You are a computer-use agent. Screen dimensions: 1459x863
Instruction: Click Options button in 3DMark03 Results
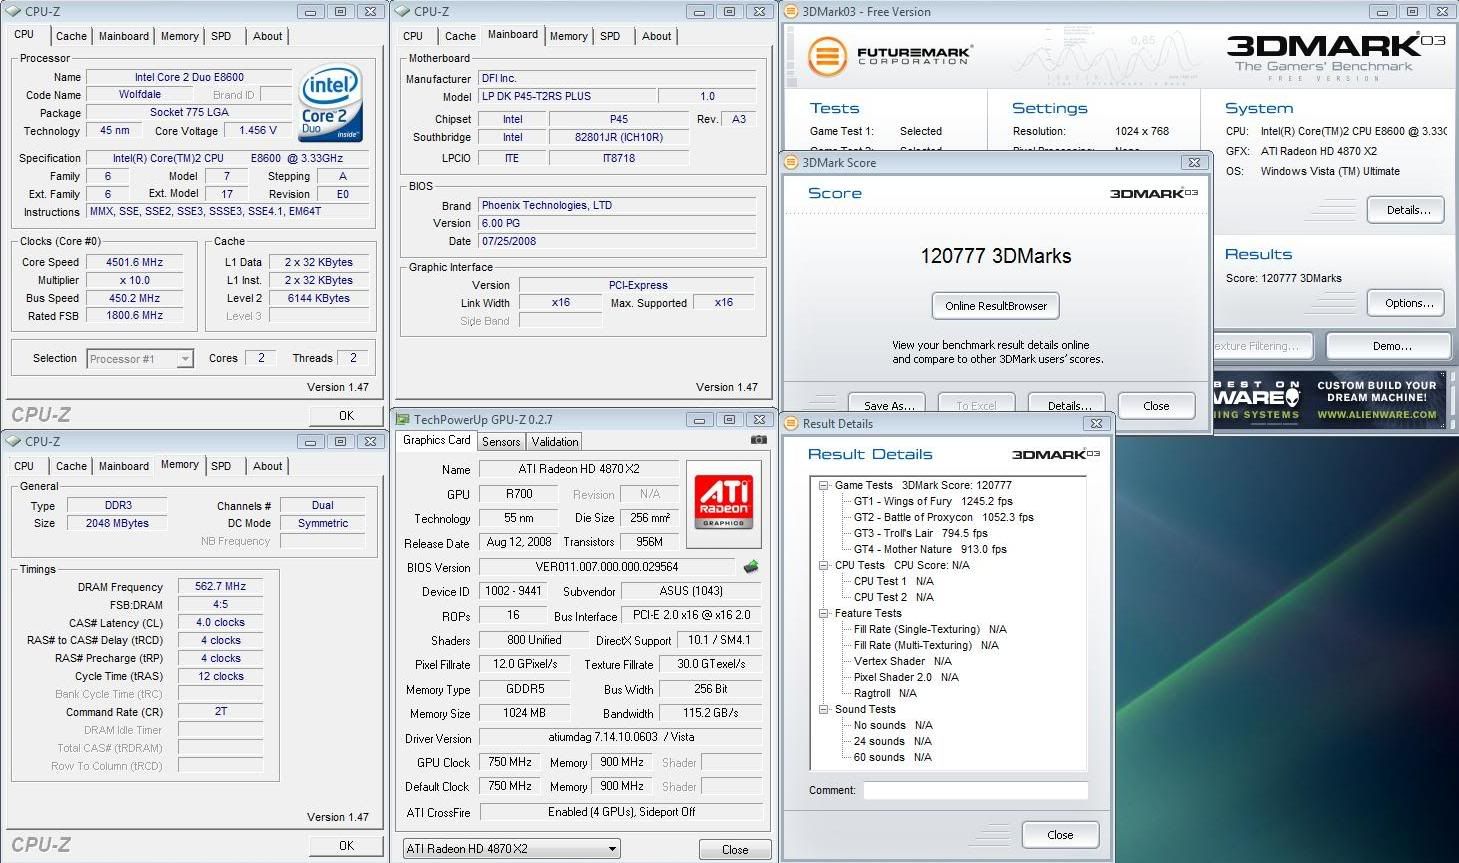pyautogui.click(x=1408, y=303)
